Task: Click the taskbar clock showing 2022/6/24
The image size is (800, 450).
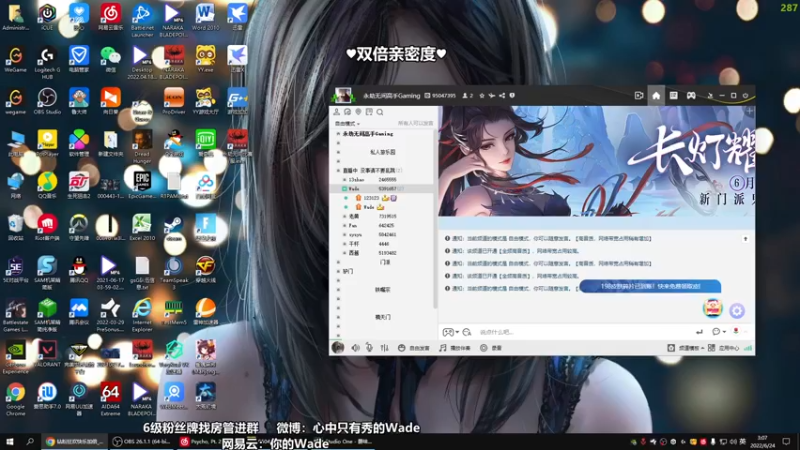Action: pos(762,441)
